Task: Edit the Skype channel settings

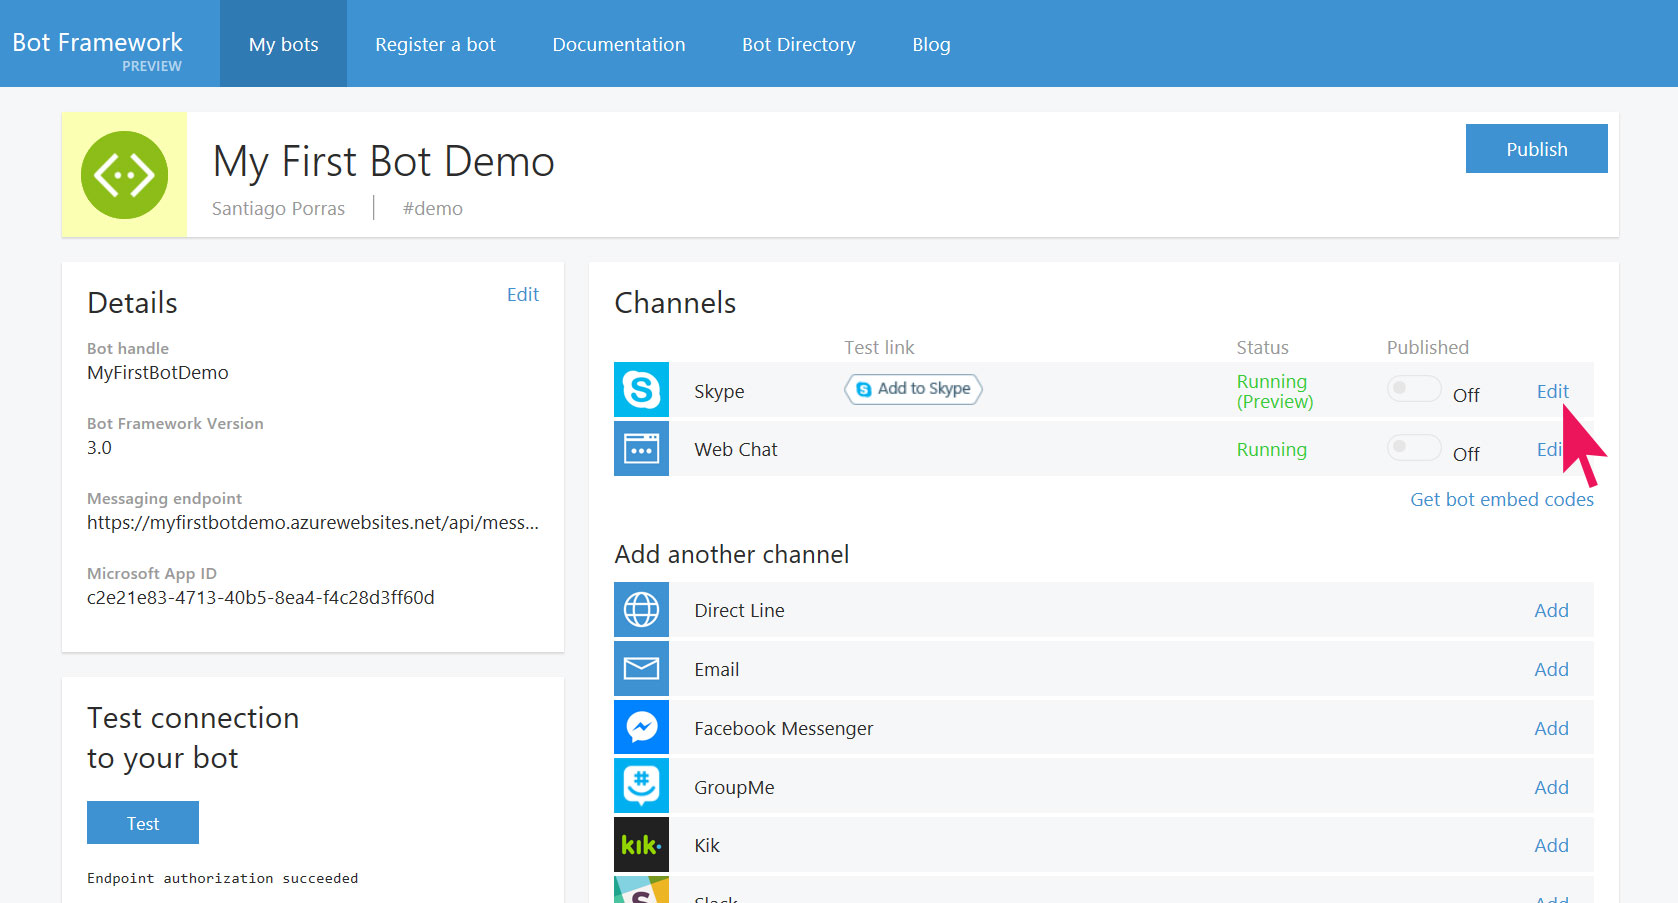Action: [x=1551, y=391]
